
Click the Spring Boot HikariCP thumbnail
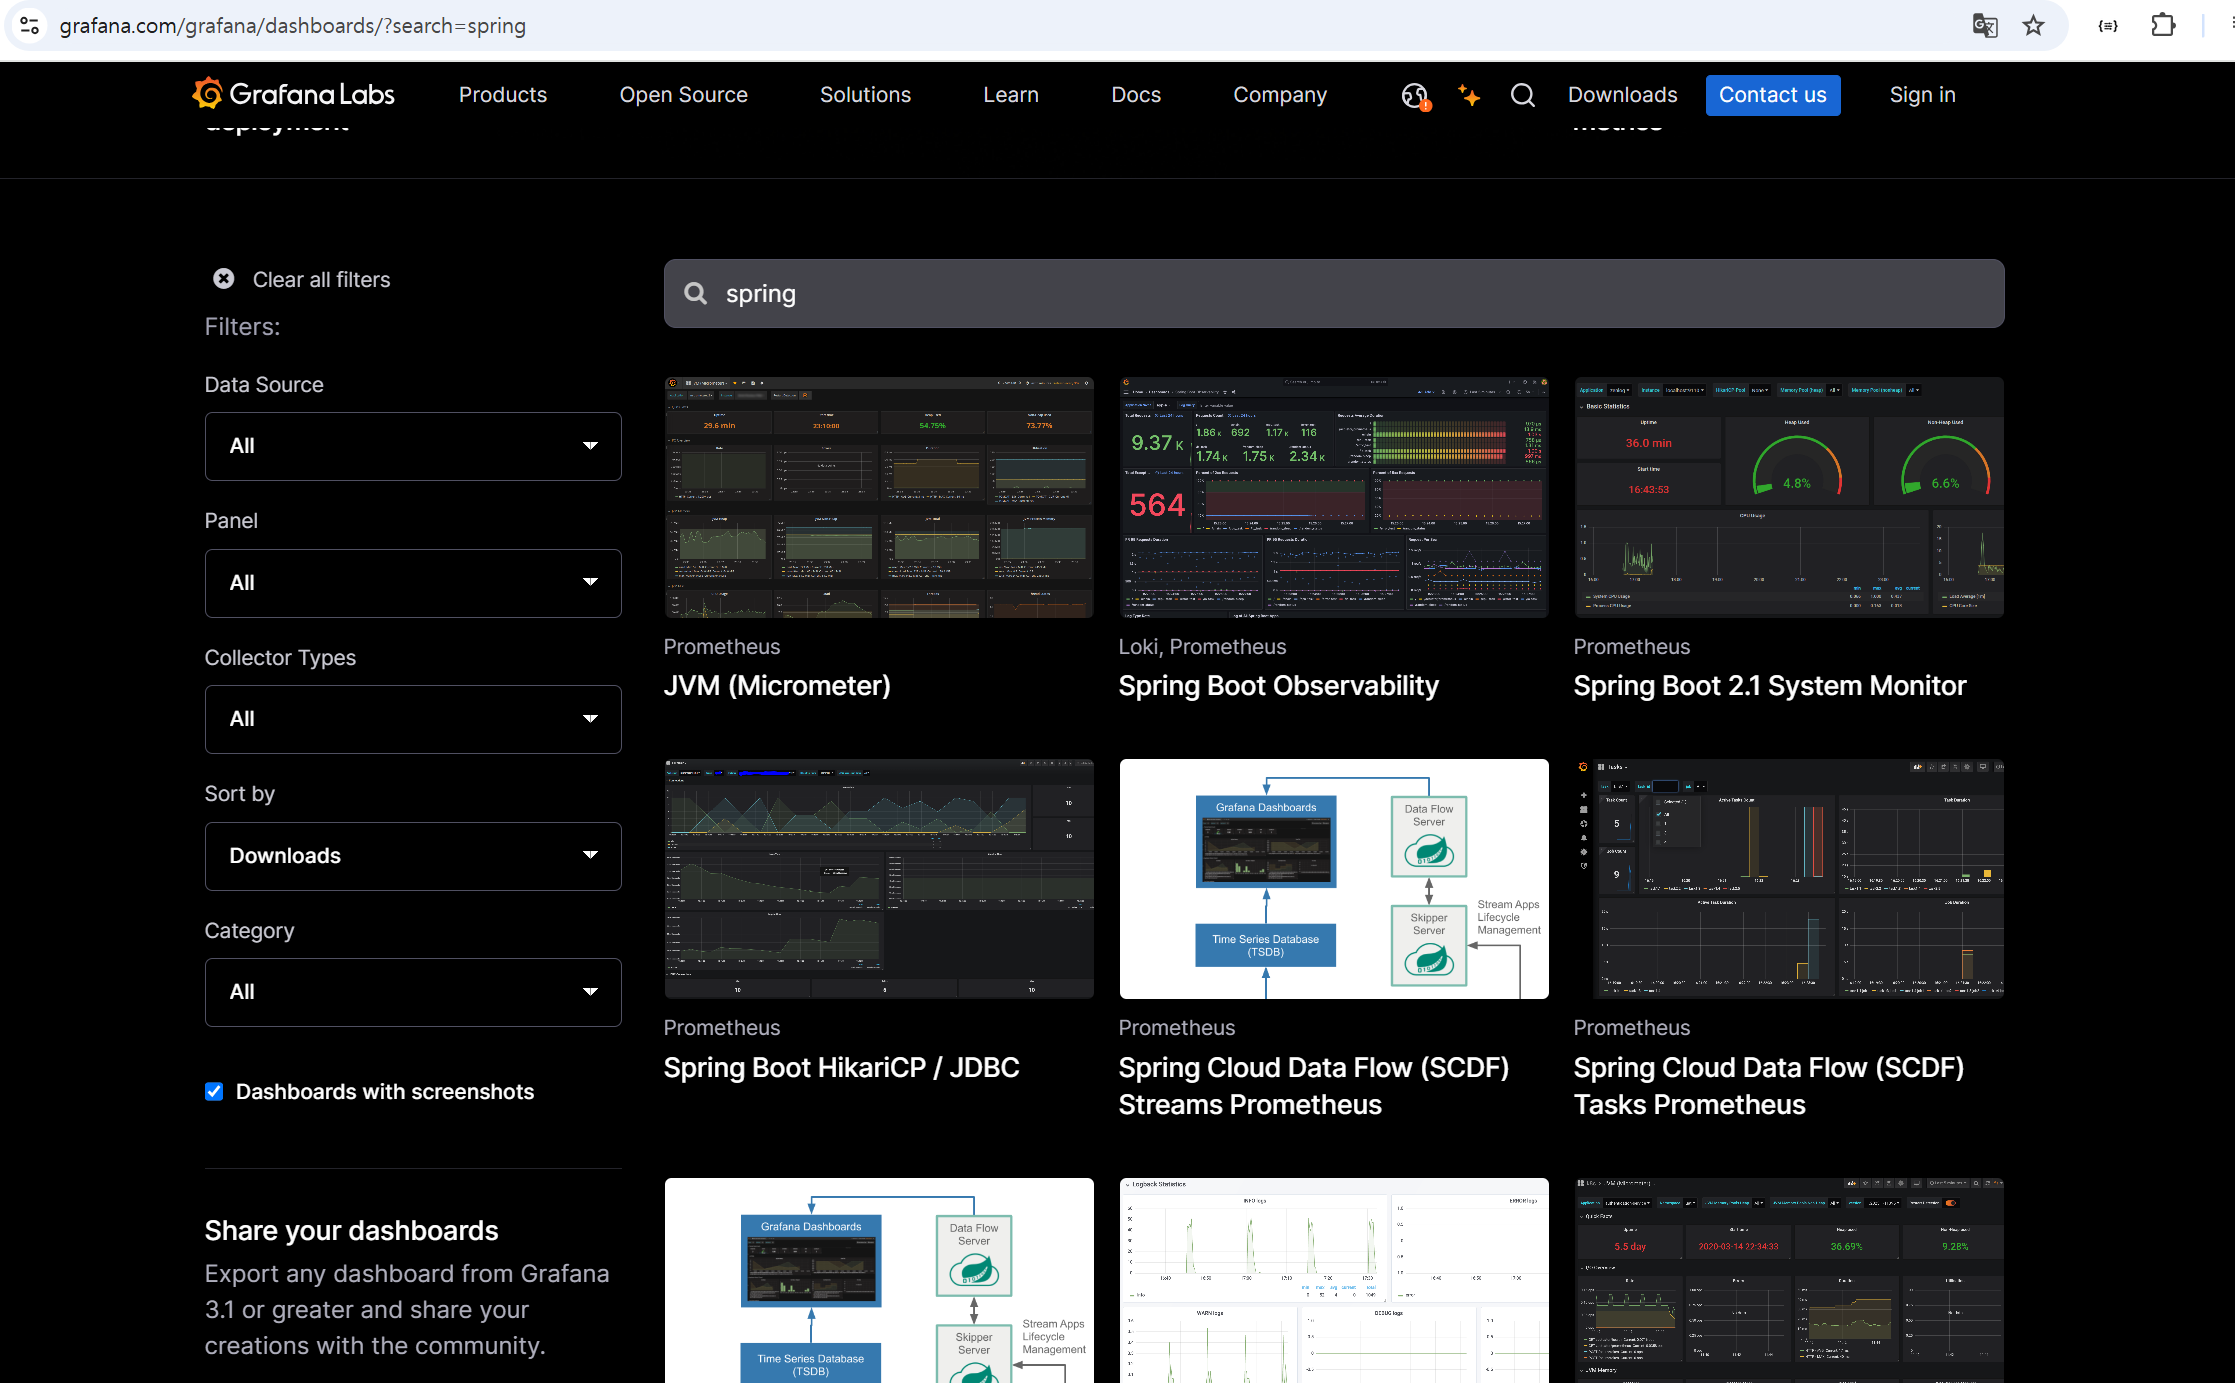[879, 879]
